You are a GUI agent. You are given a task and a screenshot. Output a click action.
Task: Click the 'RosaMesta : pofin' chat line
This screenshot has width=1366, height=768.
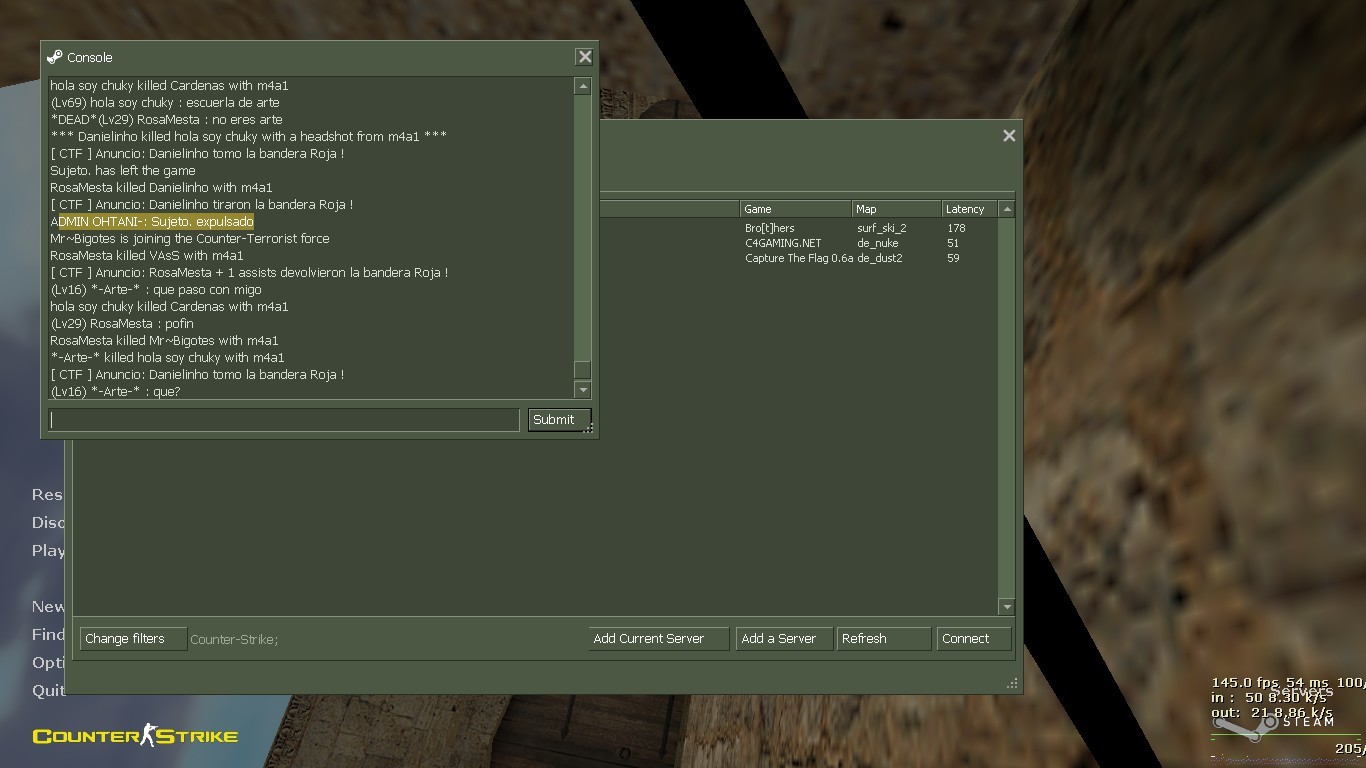[122, 324]
